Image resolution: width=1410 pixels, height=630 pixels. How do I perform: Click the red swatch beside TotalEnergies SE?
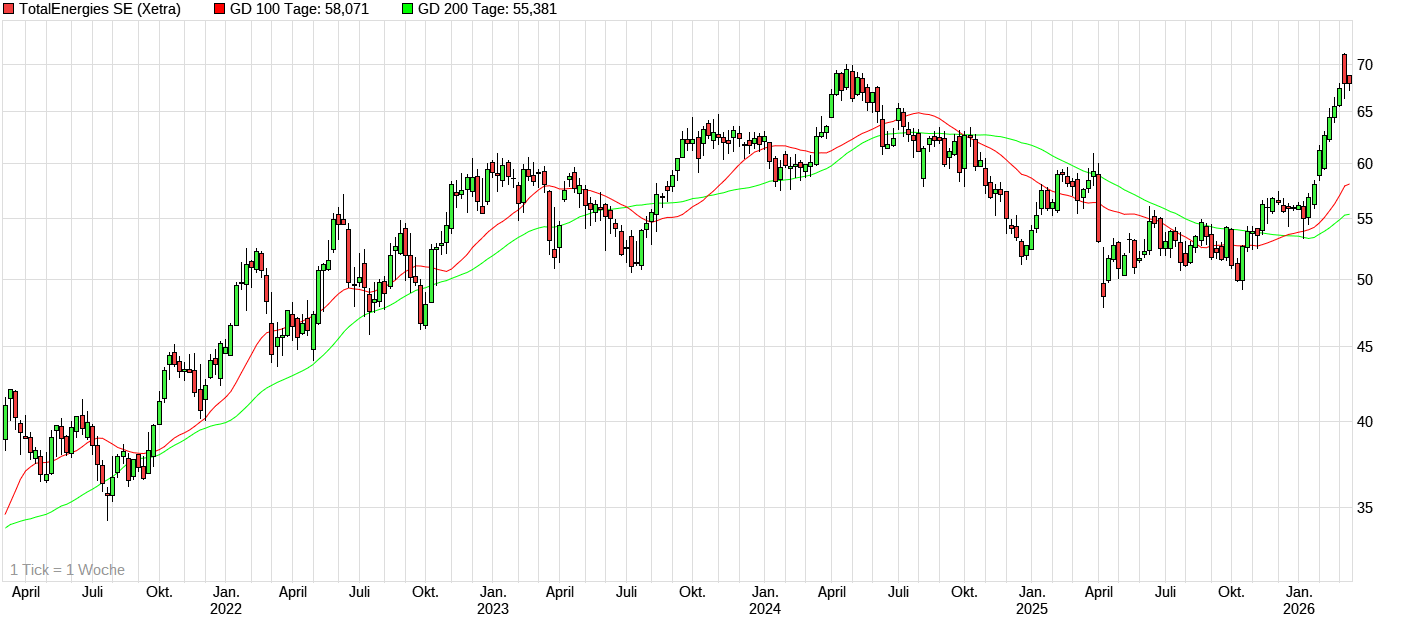click(9, 9)
